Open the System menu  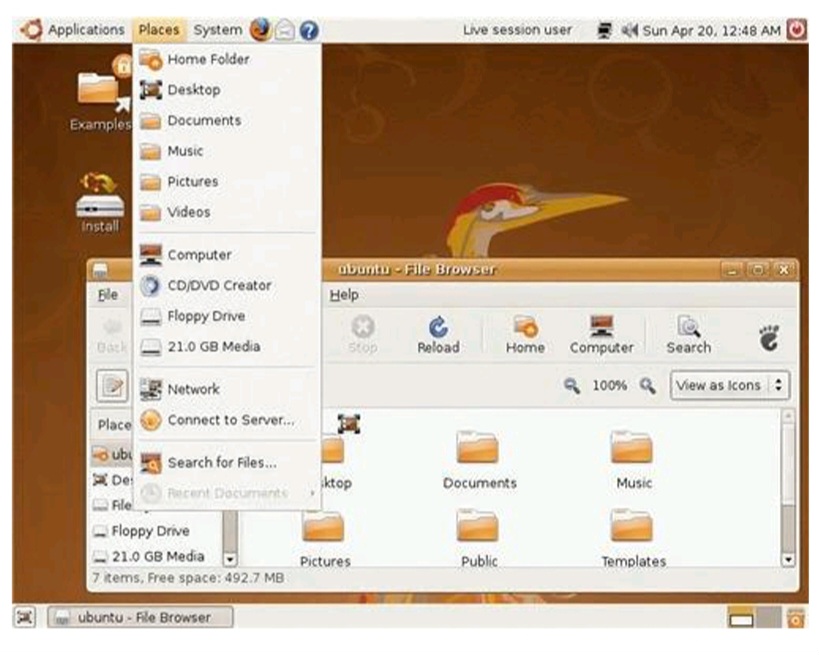218,30
